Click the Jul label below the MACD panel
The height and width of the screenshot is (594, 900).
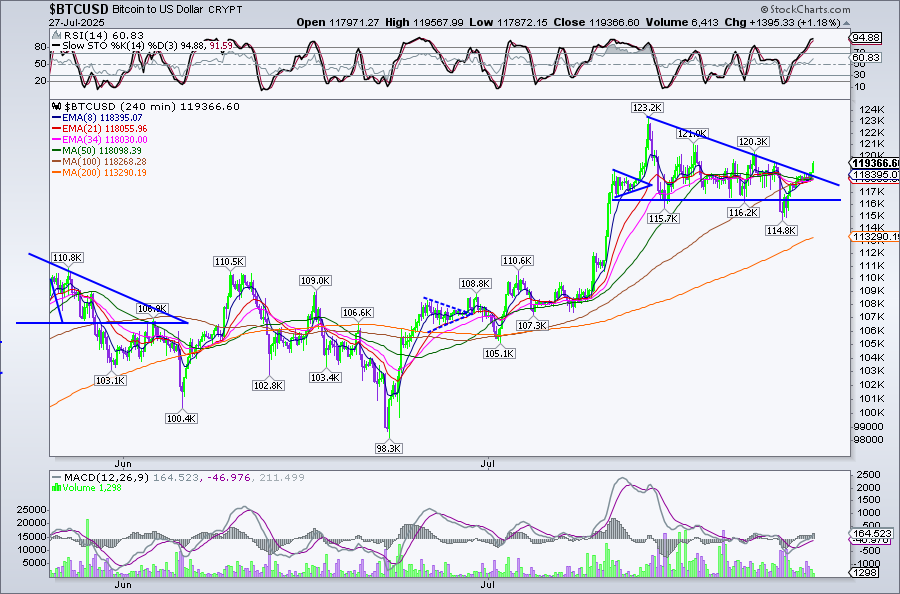487,585
